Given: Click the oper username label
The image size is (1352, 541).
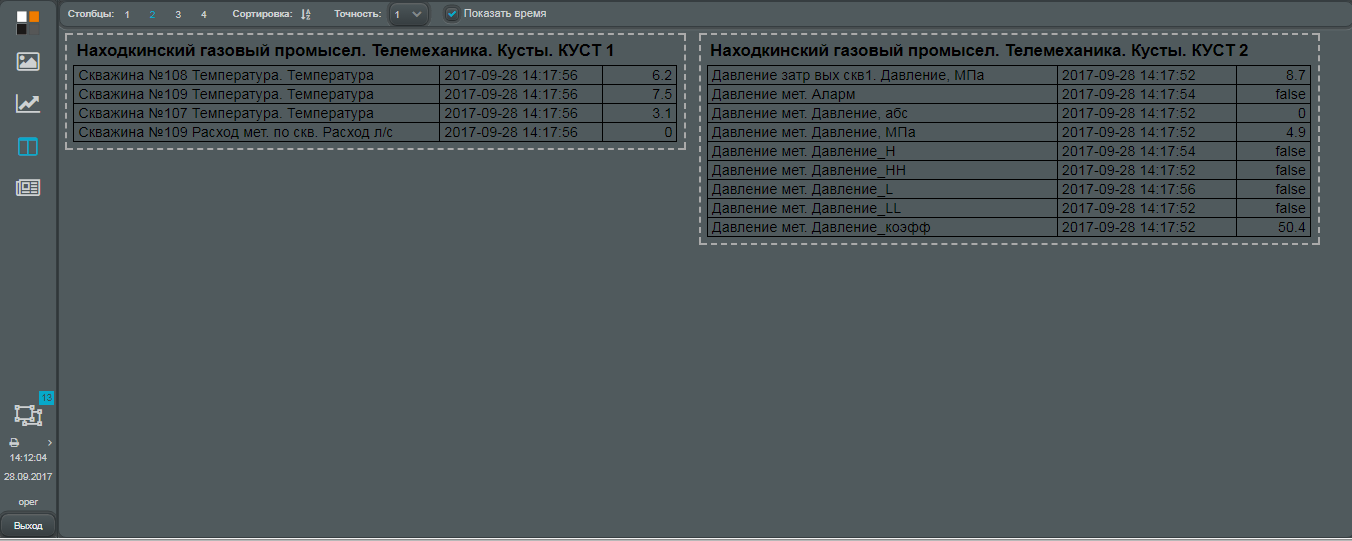Looking at the screenshot, I should [28, 502].
